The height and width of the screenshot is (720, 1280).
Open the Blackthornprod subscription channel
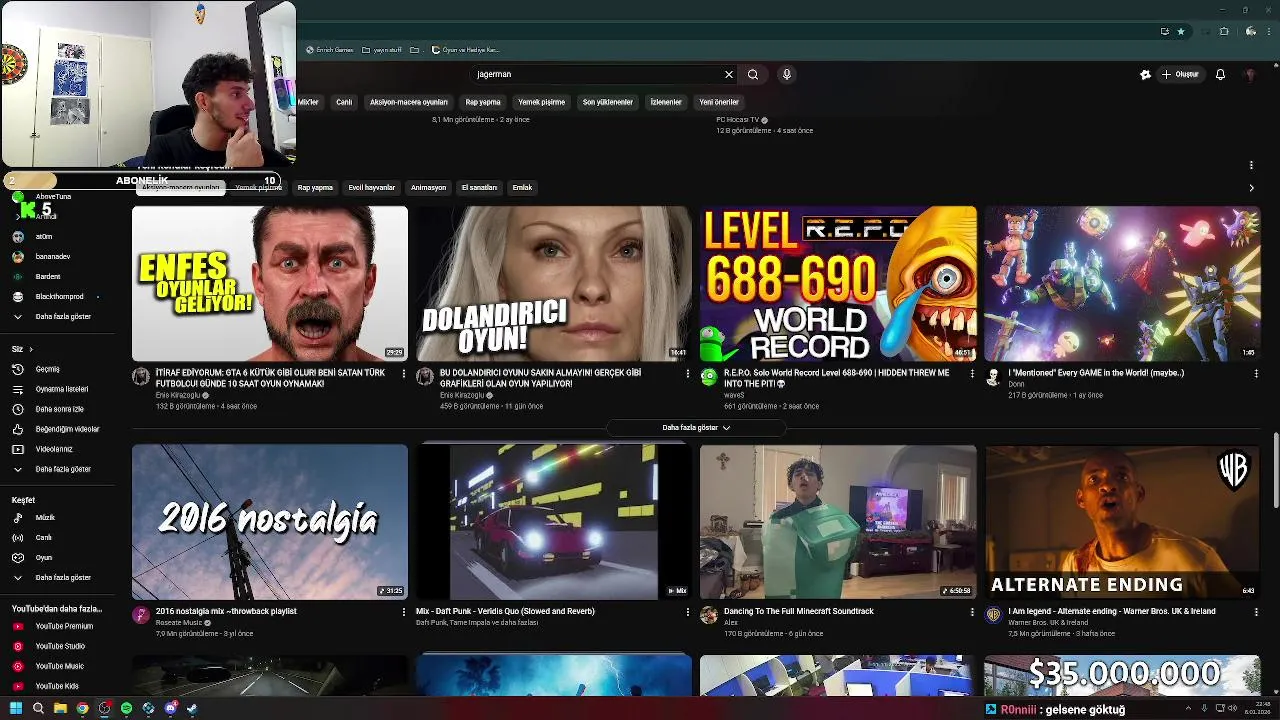coord(58,296)
